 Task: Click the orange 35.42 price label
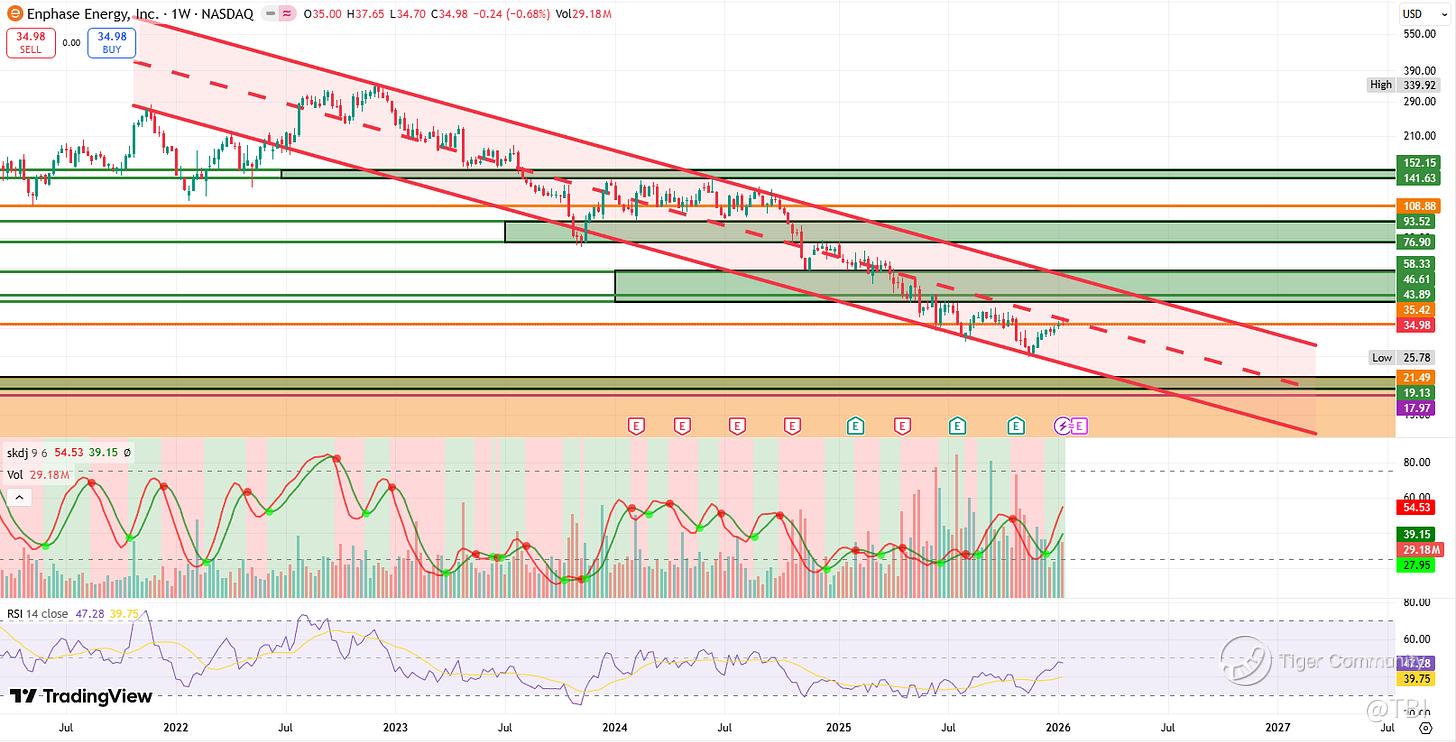[x=1415, y=310]
